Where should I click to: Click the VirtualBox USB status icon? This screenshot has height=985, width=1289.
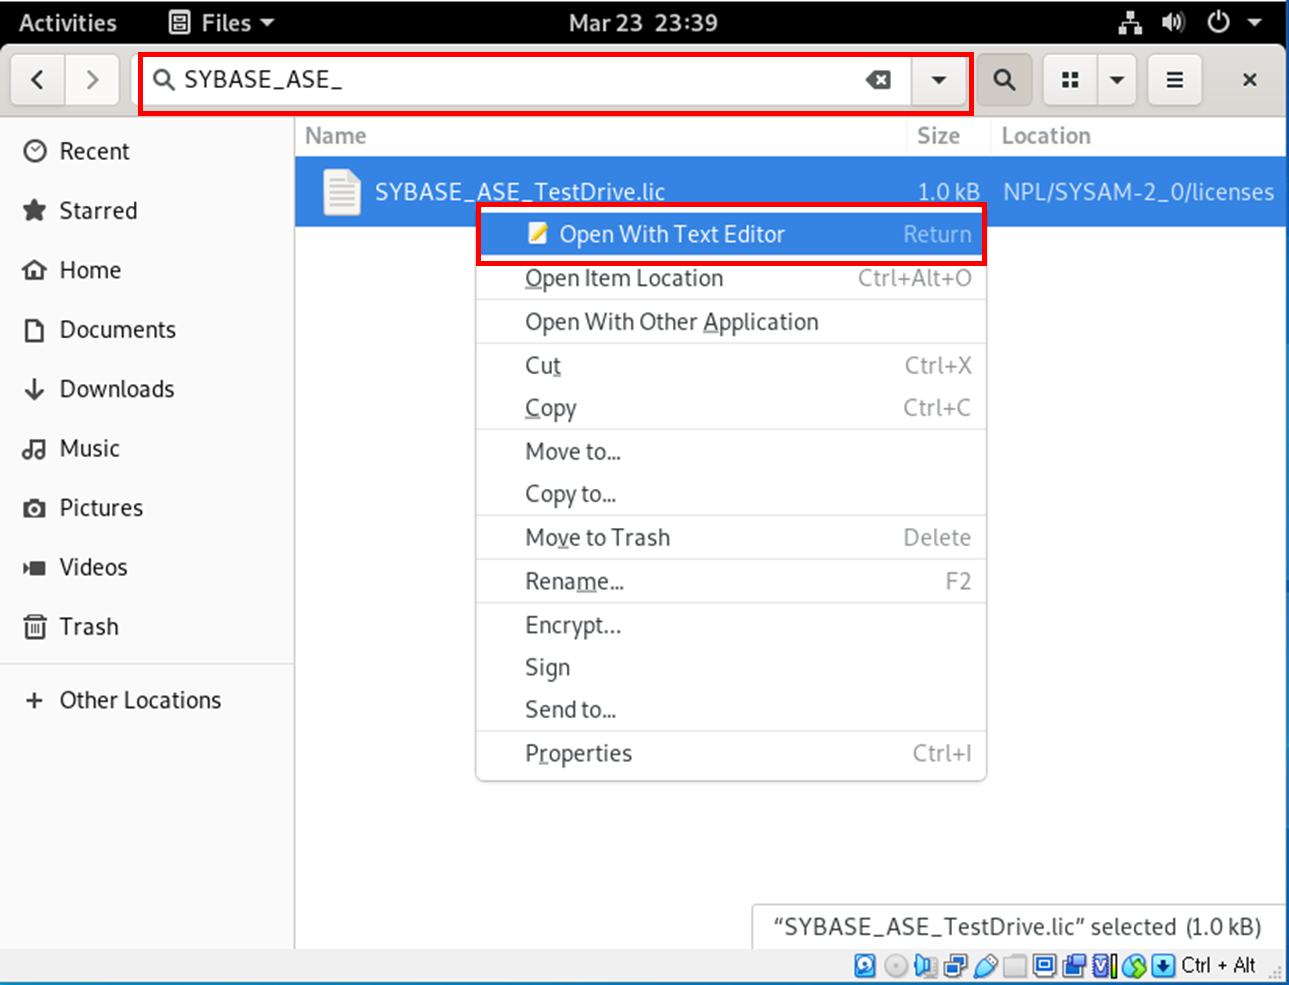click(986, 966)
